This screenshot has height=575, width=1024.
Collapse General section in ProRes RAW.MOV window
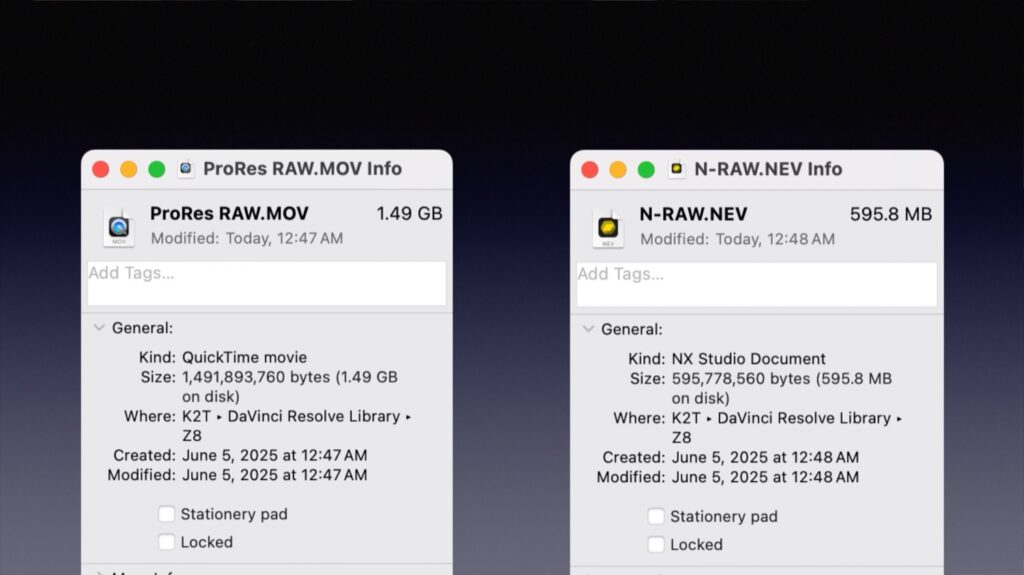99,327
